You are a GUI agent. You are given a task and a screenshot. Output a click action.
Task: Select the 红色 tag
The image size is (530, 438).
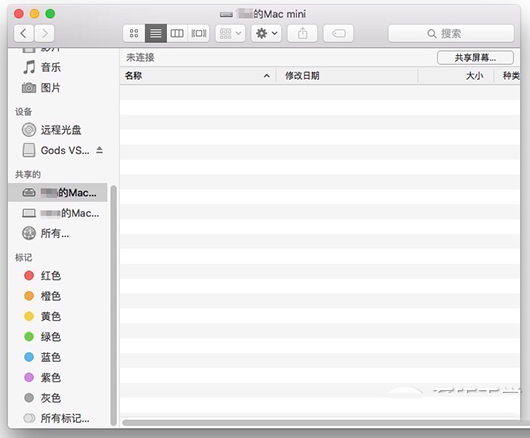coord(42,276)
